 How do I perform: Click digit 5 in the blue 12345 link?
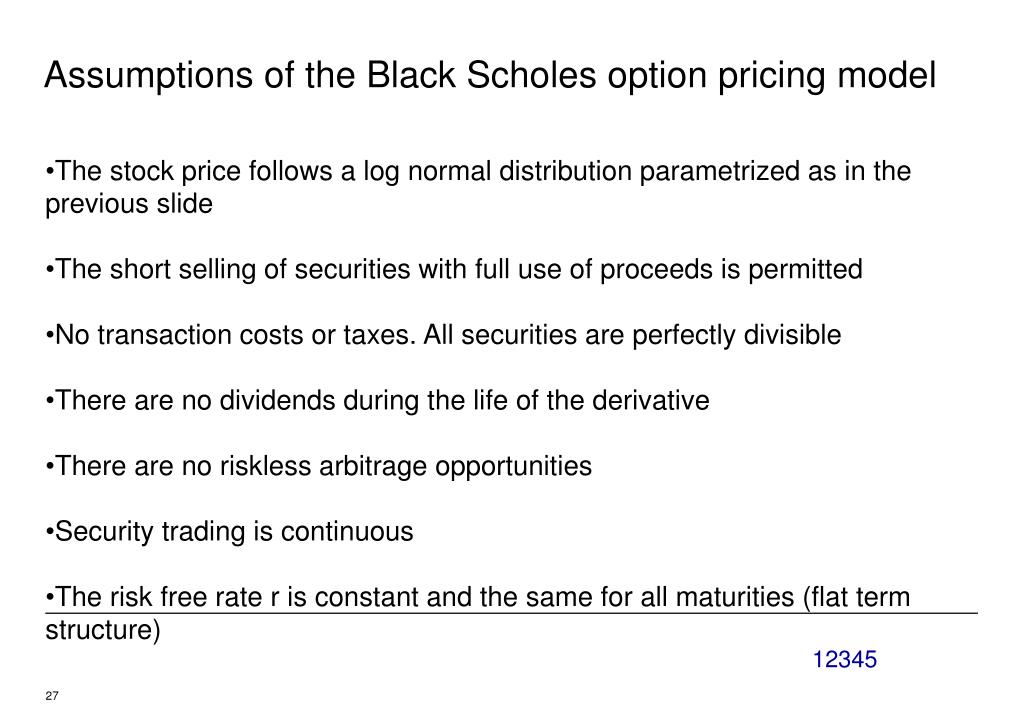(x=870, y=660)
